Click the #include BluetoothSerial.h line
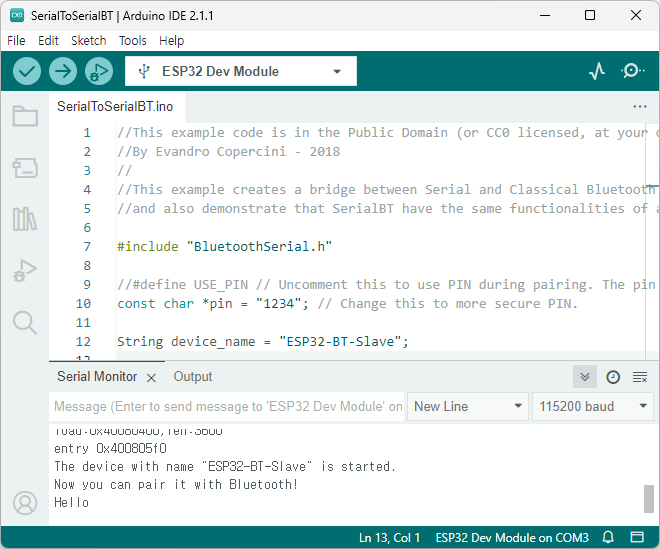Image resolution: width=660 pixels, height=549 pixels. pos(224,246)
